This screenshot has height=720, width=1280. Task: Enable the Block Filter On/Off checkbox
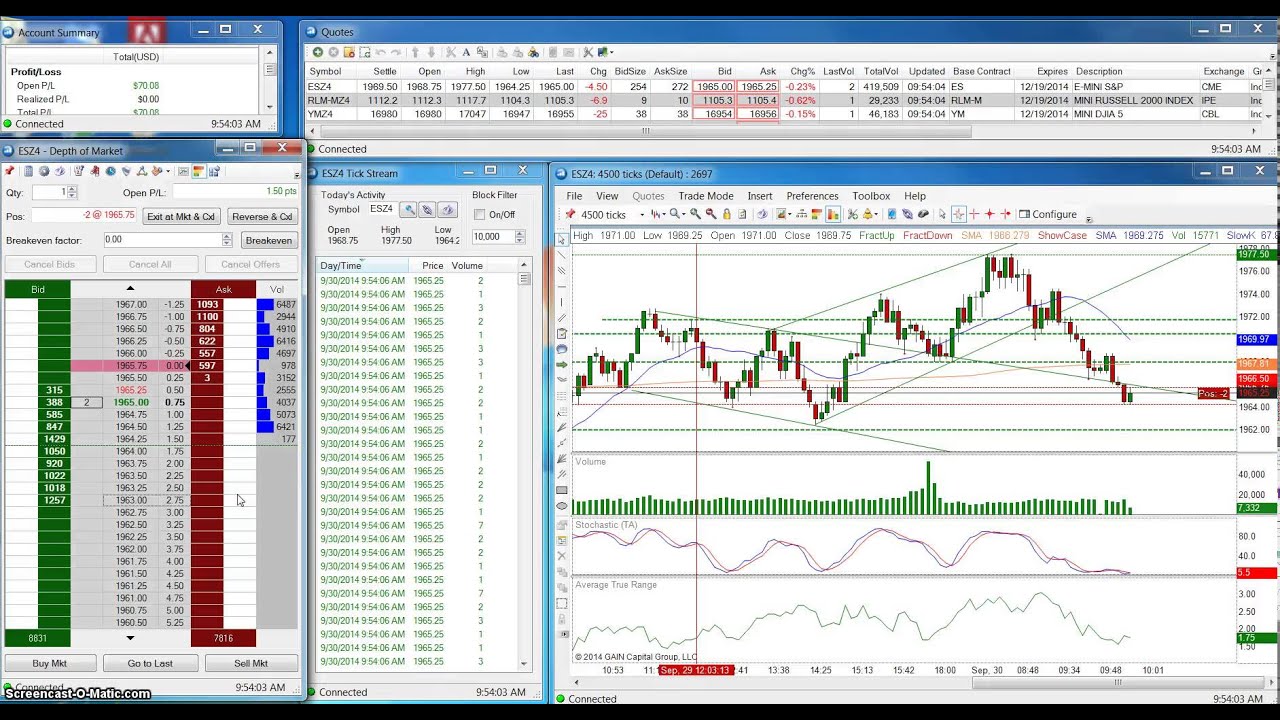click(479, 215)
